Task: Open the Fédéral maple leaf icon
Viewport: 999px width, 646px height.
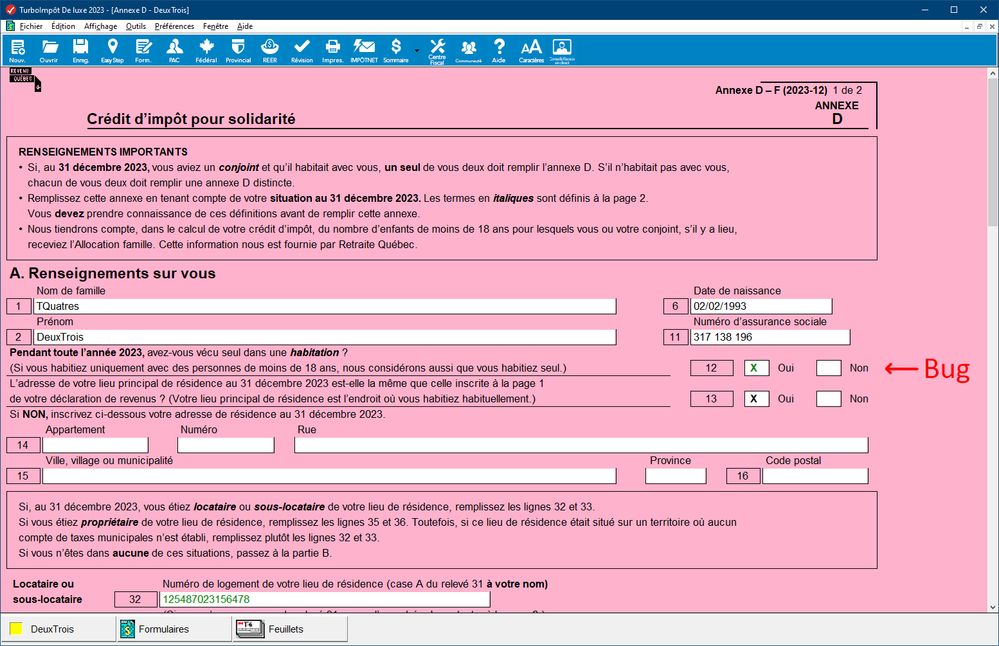Action: (206, 50)
